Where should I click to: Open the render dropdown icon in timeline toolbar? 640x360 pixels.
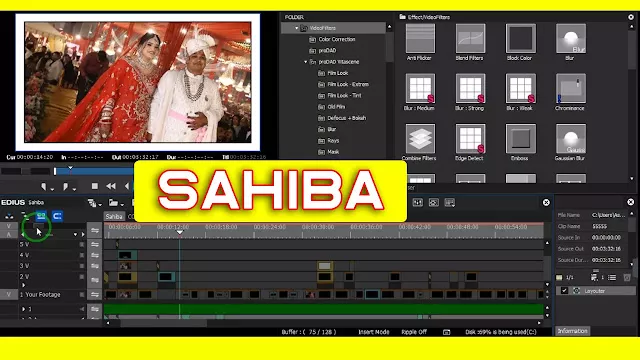(x=449, y=202)
